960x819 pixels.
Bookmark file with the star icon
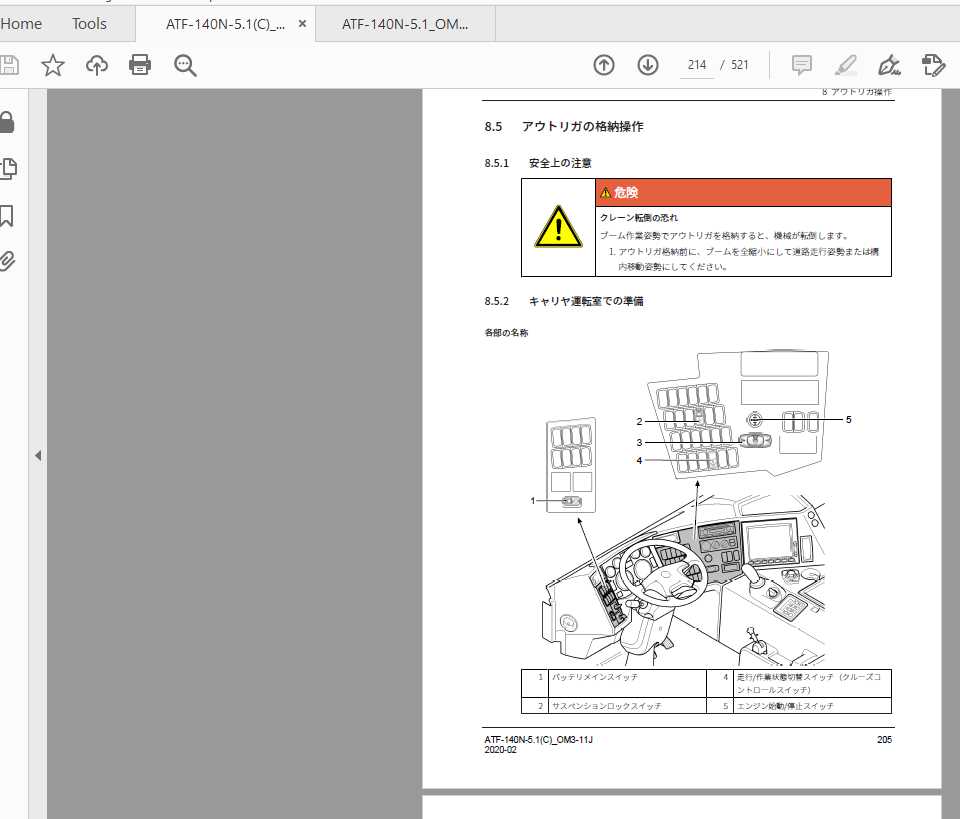tap(53, 65)
